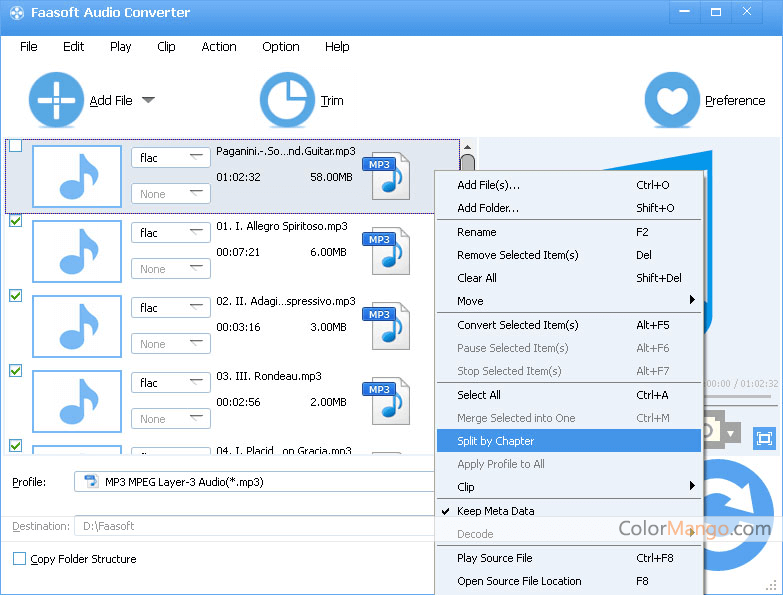783x595 pixels.
Task: Click the fullscreen icon in the preview panel
Action: click(764, 438)
